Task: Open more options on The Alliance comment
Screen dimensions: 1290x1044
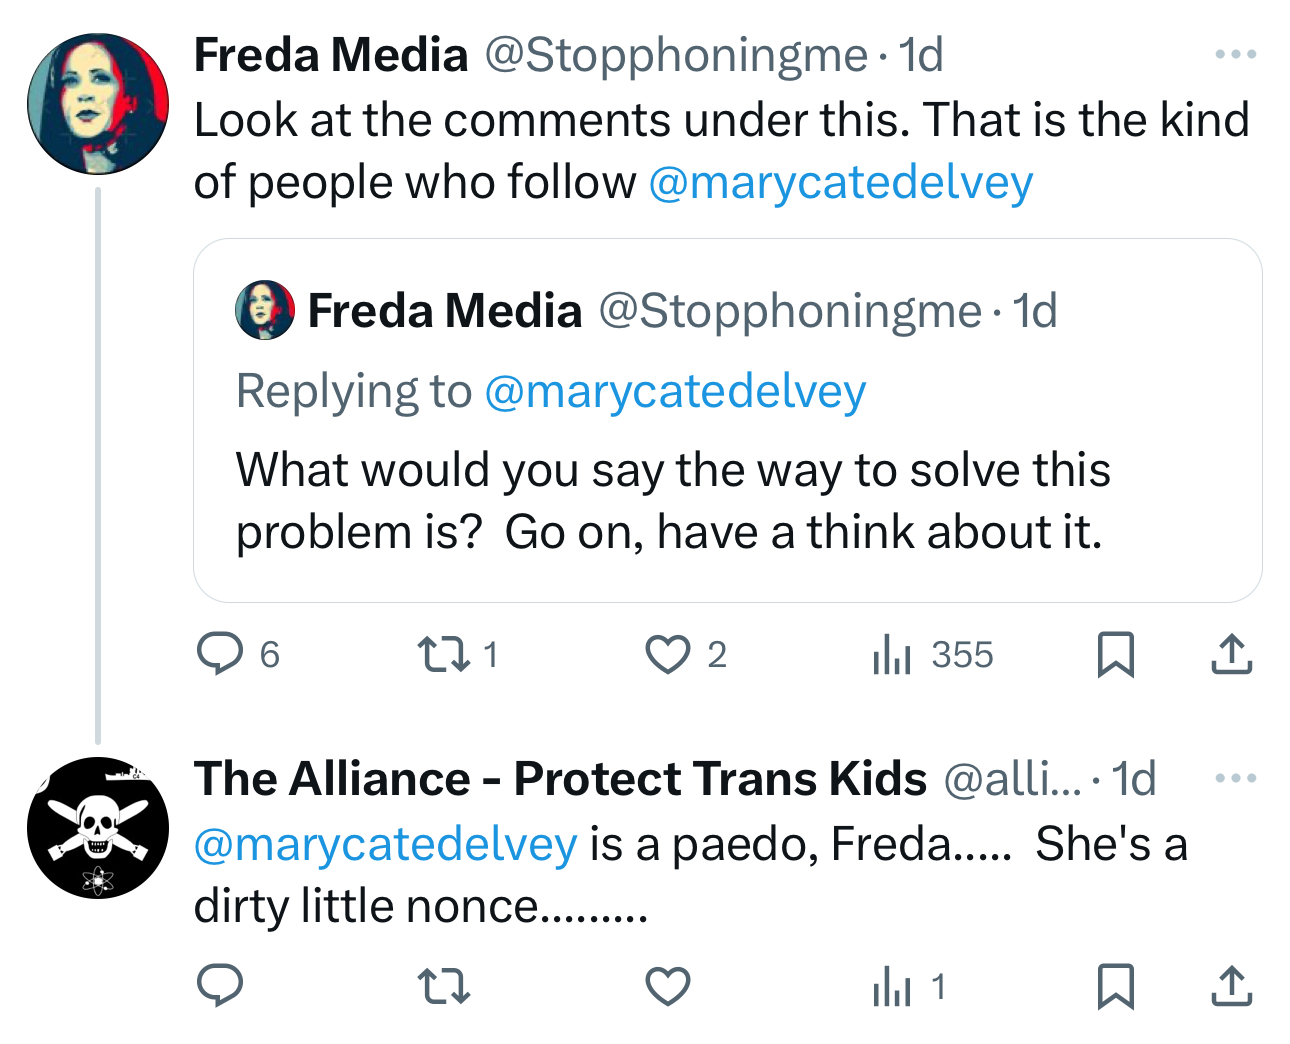Action: (x=1235, y=778)
